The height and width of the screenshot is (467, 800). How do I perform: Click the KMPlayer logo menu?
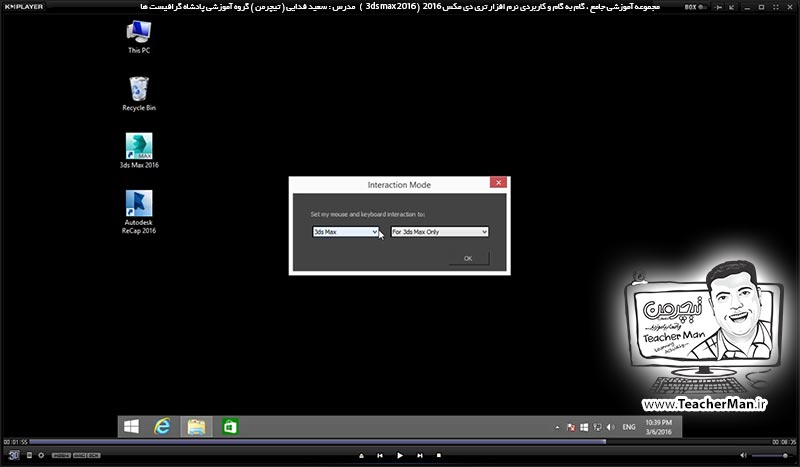pyautogui.click(x=24, y=7)
